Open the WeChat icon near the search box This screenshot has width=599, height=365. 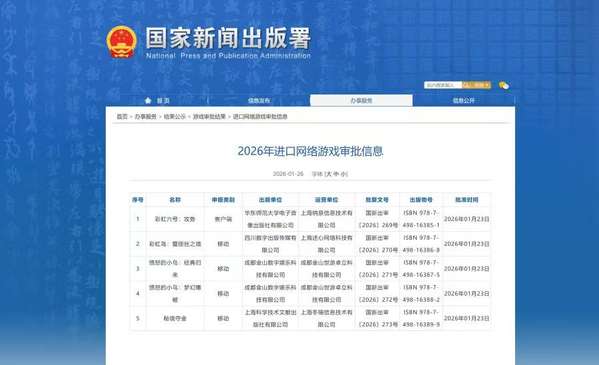(x=504, y=85)
